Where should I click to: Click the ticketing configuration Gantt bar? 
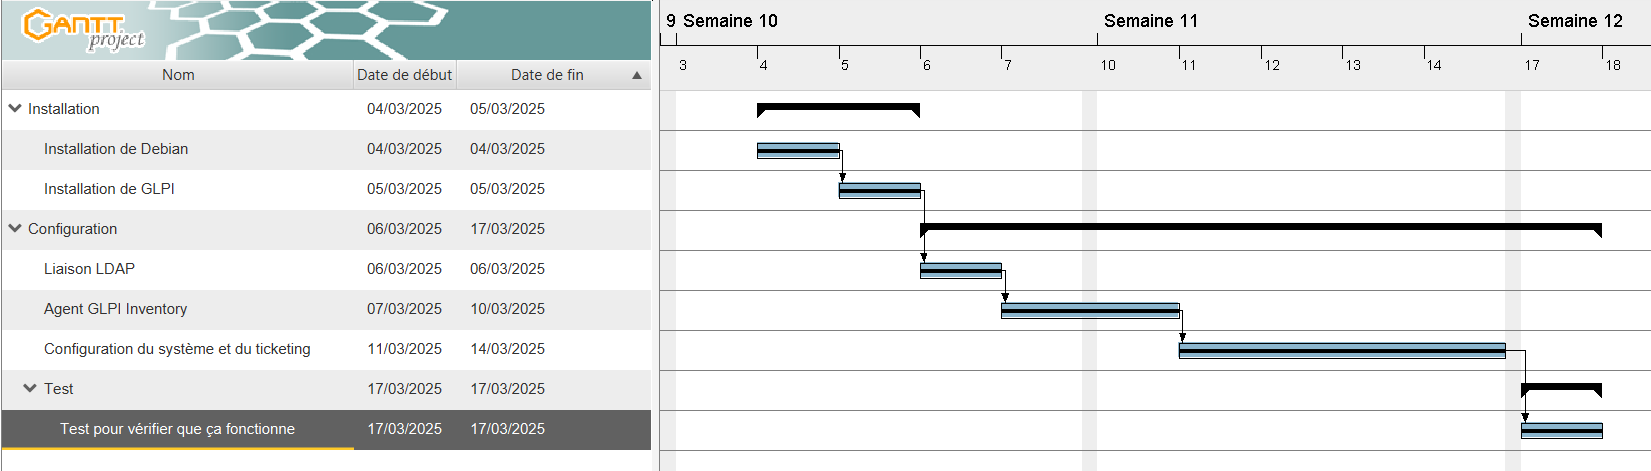(1342, 351)
